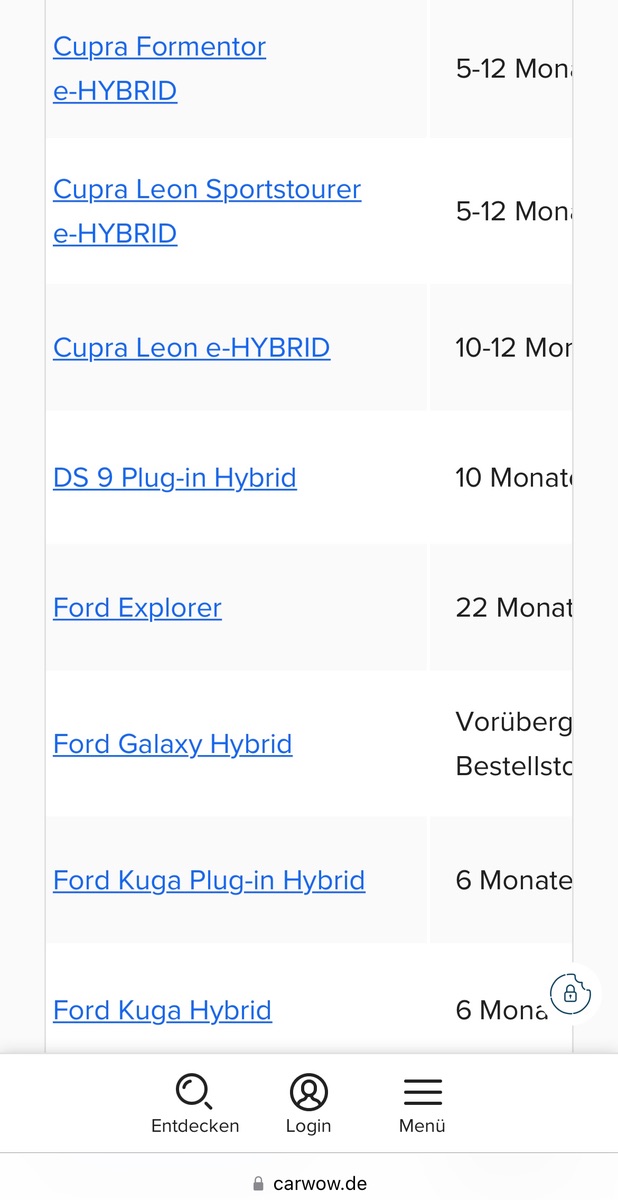Click the Ford Kuga Hybrid link
The width and height of the screenshot is (618, 1200).
[162, 1011]
